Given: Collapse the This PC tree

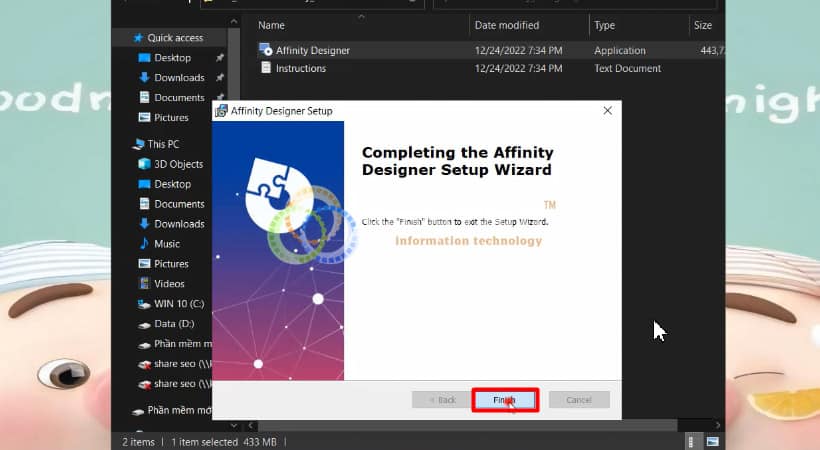Looking at the screenshot, I should point(126,144).
